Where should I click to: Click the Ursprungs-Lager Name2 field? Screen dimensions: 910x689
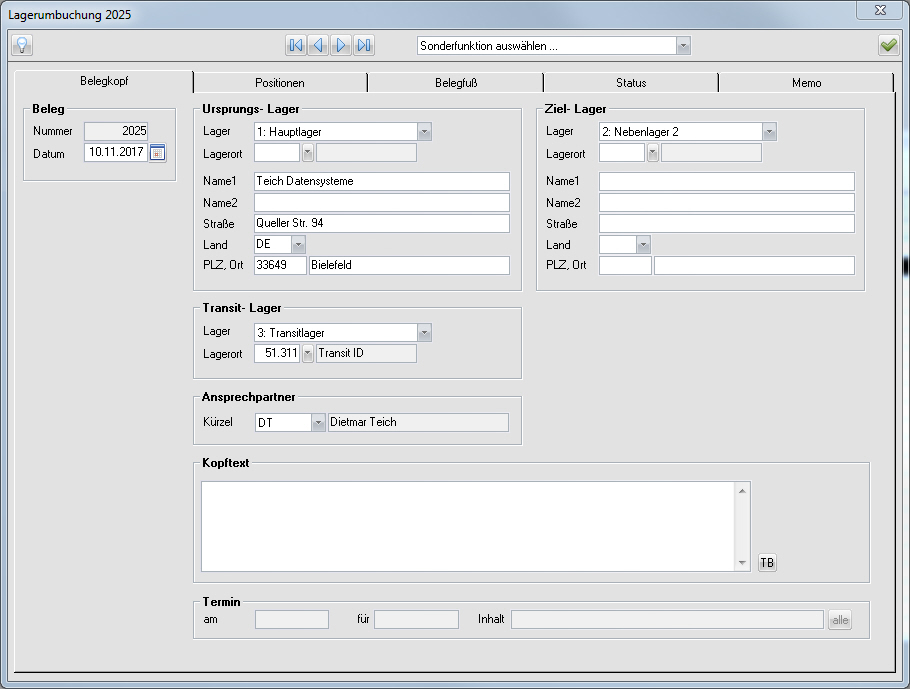(x=382, y=203)
